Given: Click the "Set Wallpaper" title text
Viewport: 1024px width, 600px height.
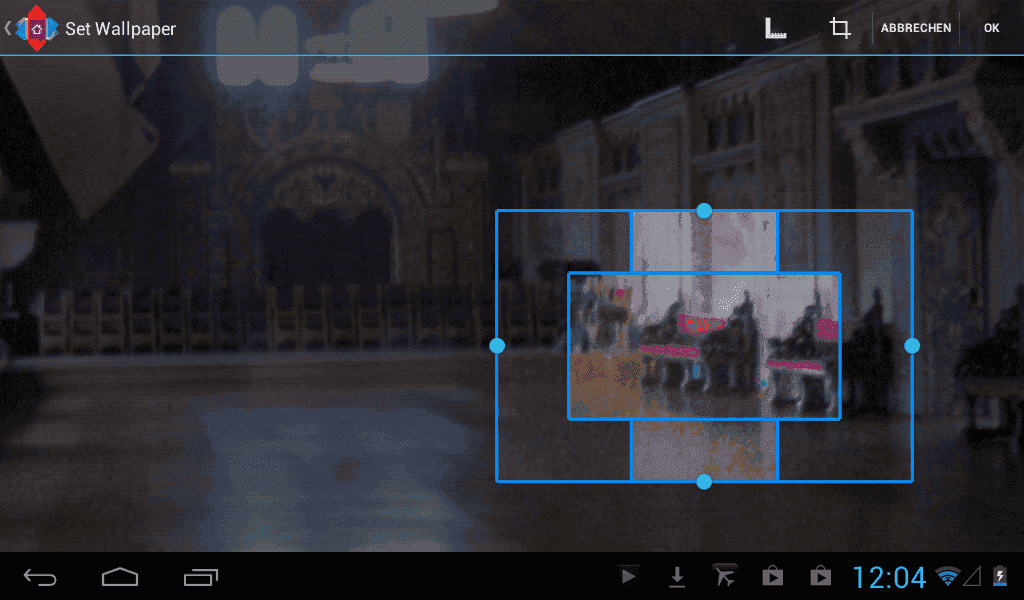Looking at the screenshot, I should pyautogui.click(x=121, y=29).
